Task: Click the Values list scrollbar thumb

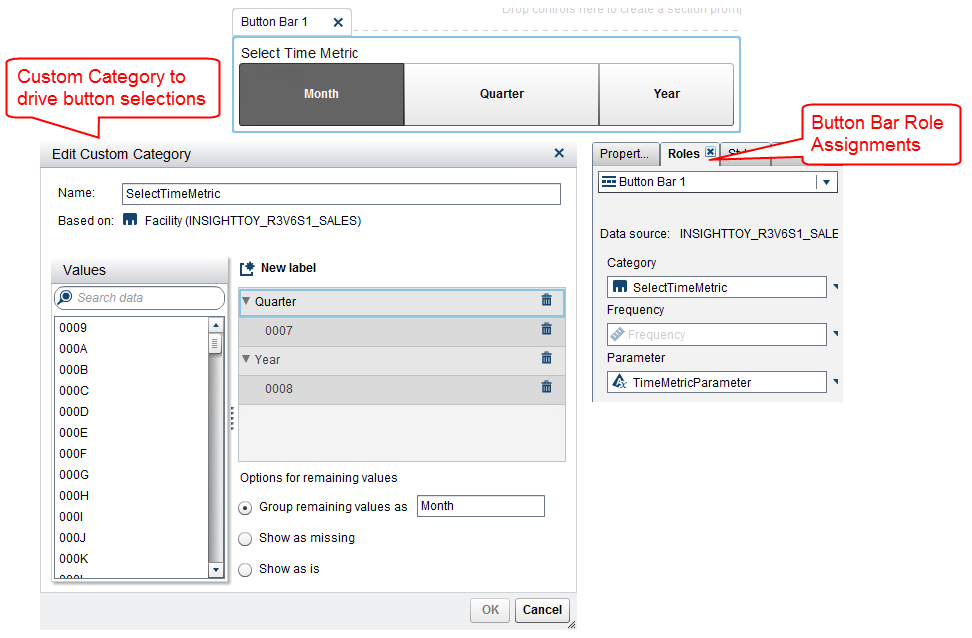Action: pyautogui.click(x=216, y=343)
